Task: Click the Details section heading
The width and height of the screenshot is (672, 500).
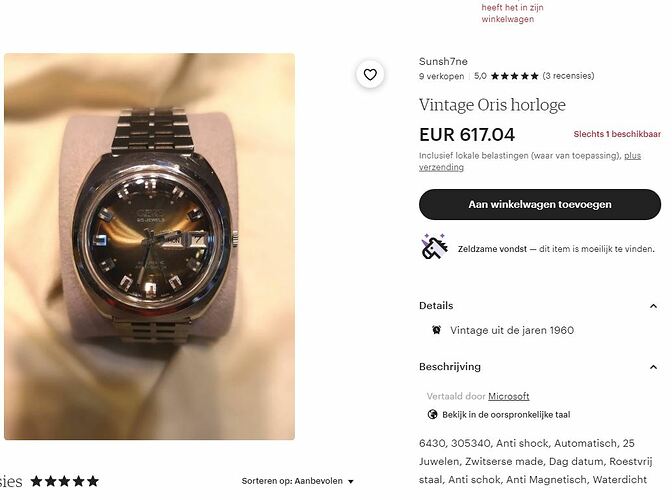Action: click(436, 306)
